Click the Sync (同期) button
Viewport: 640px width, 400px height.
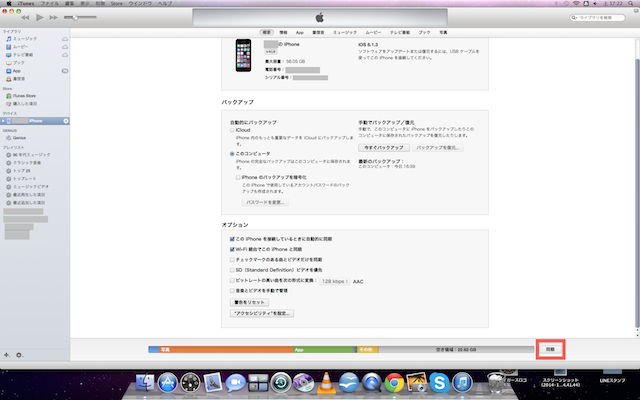(x=550, y=349)
